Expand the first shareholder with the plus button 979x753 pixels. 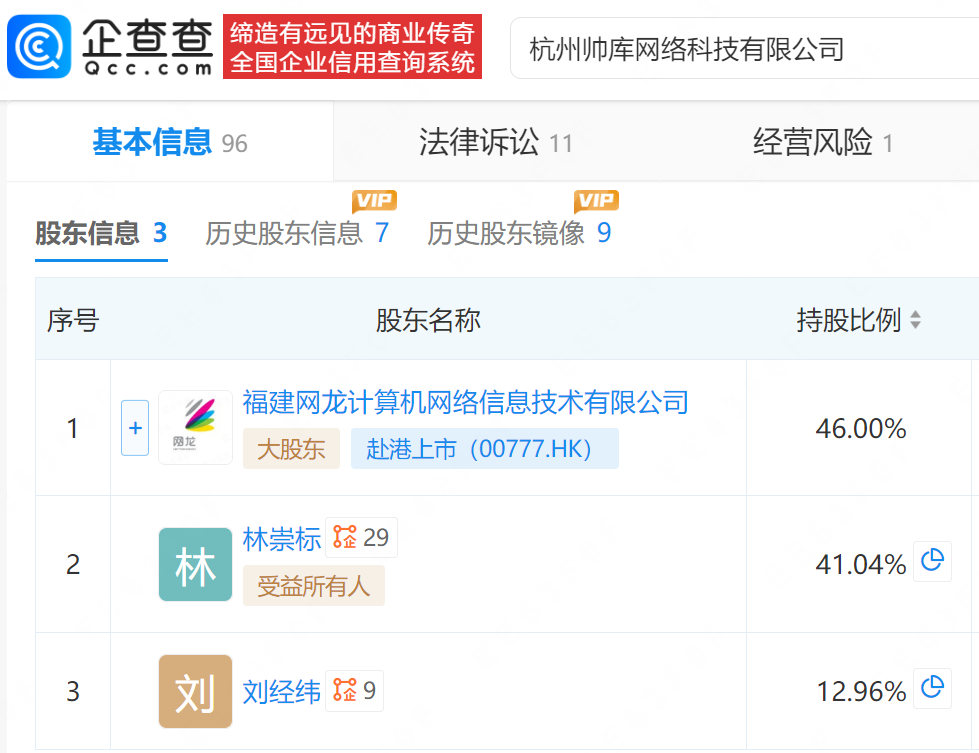(x=135, y=428)
